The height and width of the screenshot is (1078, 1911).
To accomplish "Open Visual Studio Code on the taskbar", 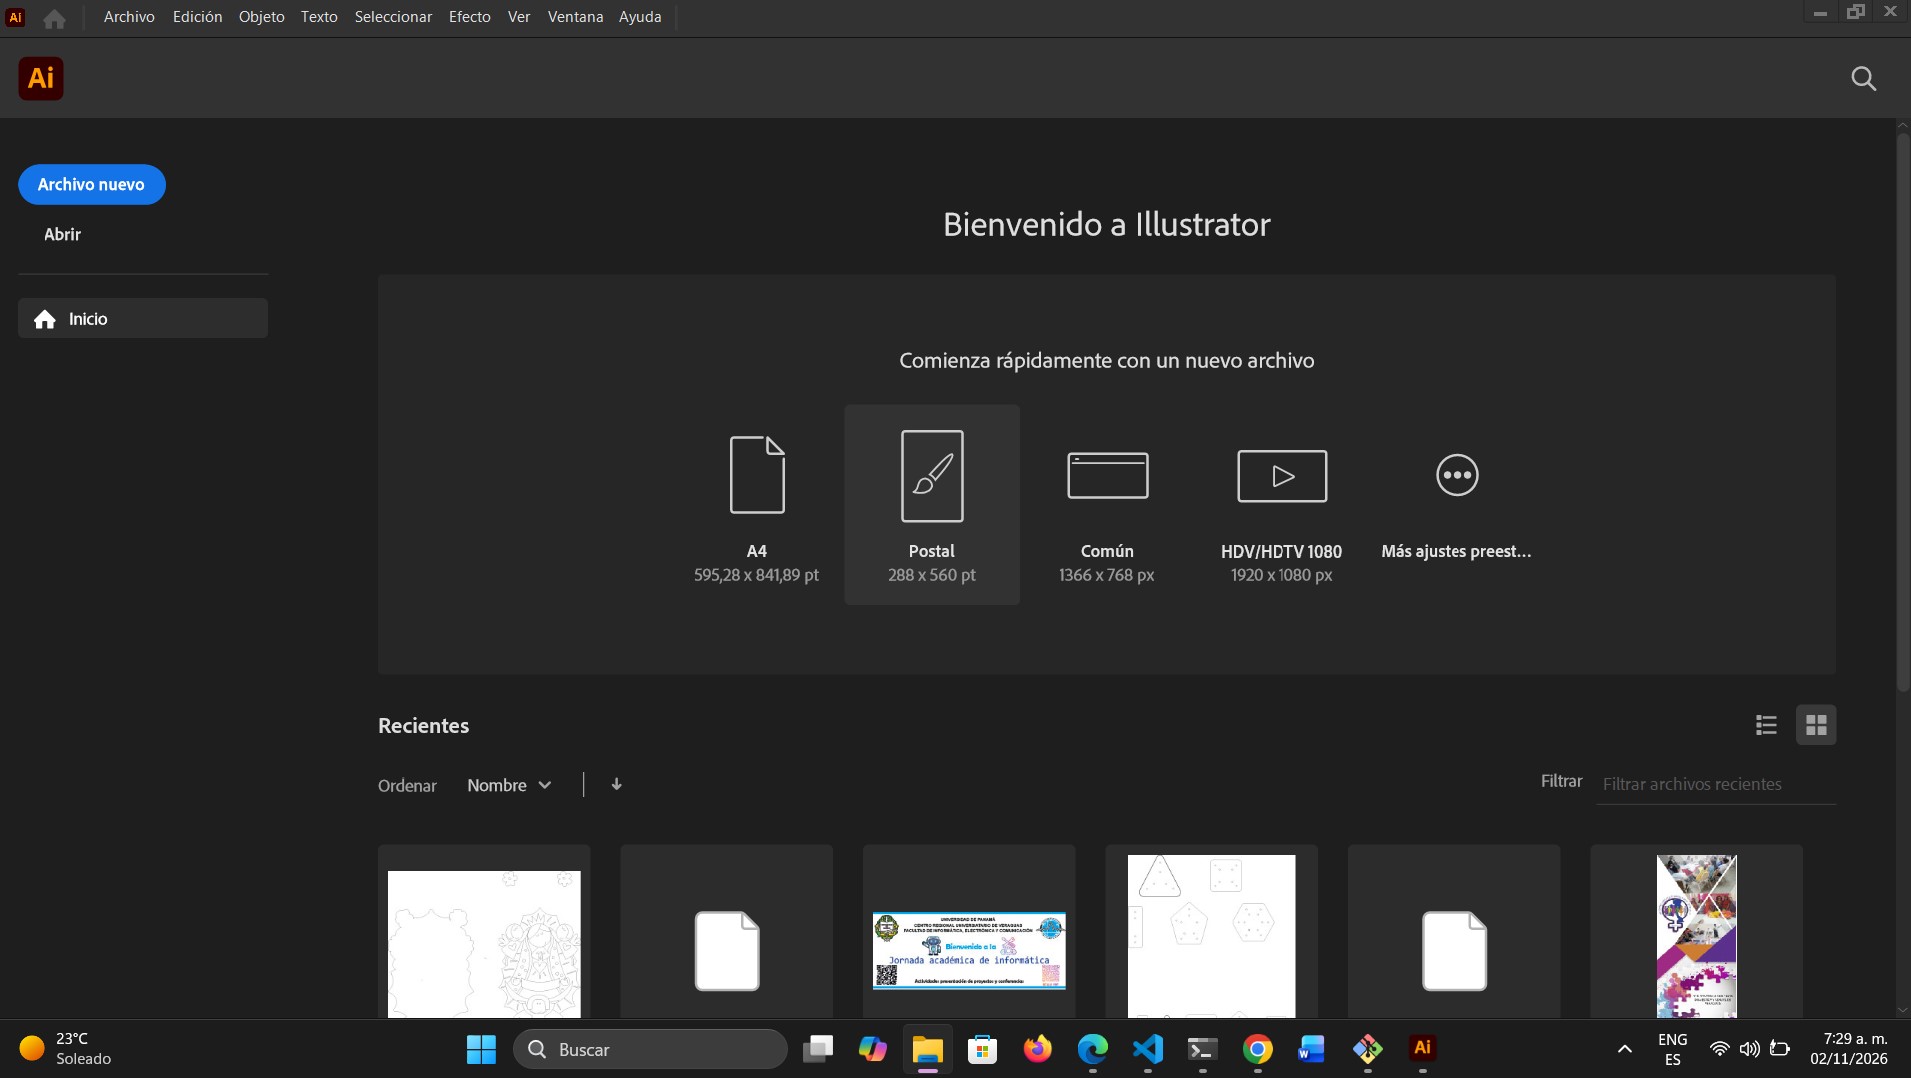I will 1148,1049.
